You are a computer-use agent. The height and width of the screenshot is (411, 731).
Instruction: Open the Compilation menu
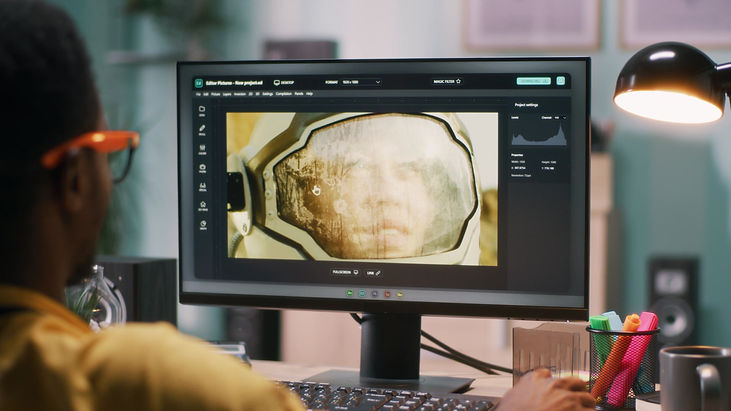[x=283, y=94]
